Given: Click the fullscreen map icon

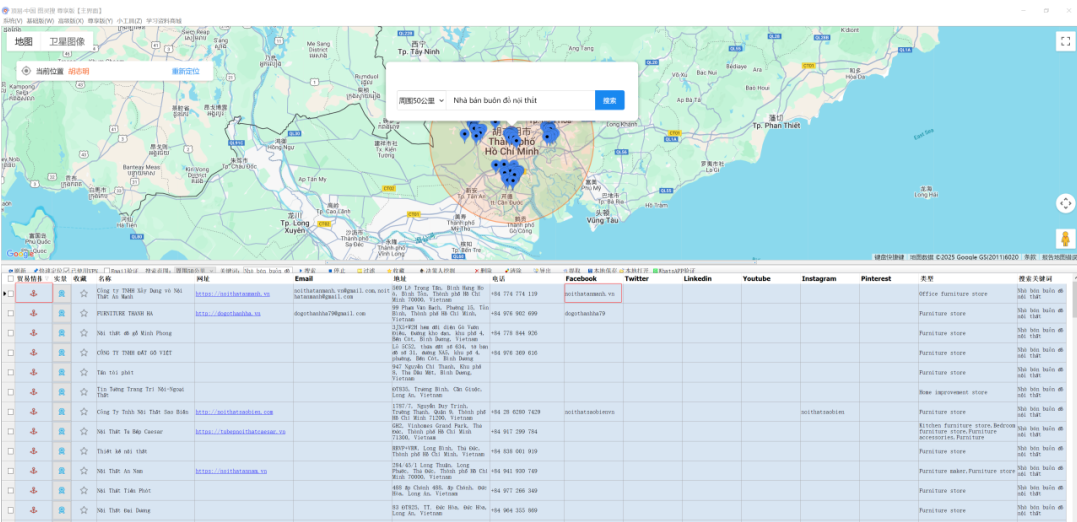Looking at the screenshot, I should pyautogui.click(x=1065, y=41).
